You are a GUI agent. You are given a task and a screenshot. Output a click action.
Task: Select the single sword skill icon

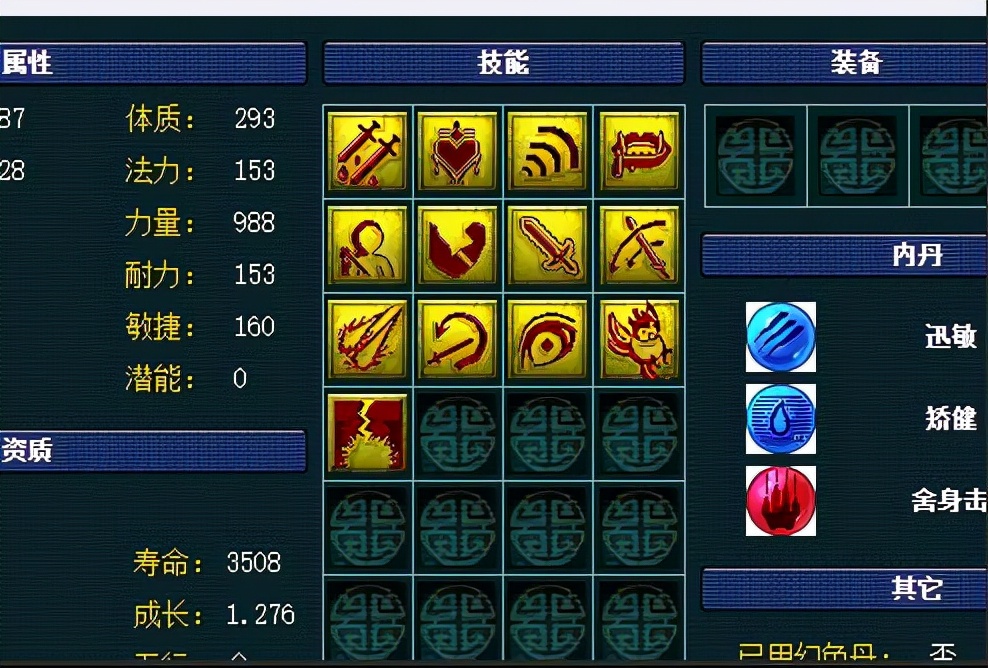pos(548,245)
